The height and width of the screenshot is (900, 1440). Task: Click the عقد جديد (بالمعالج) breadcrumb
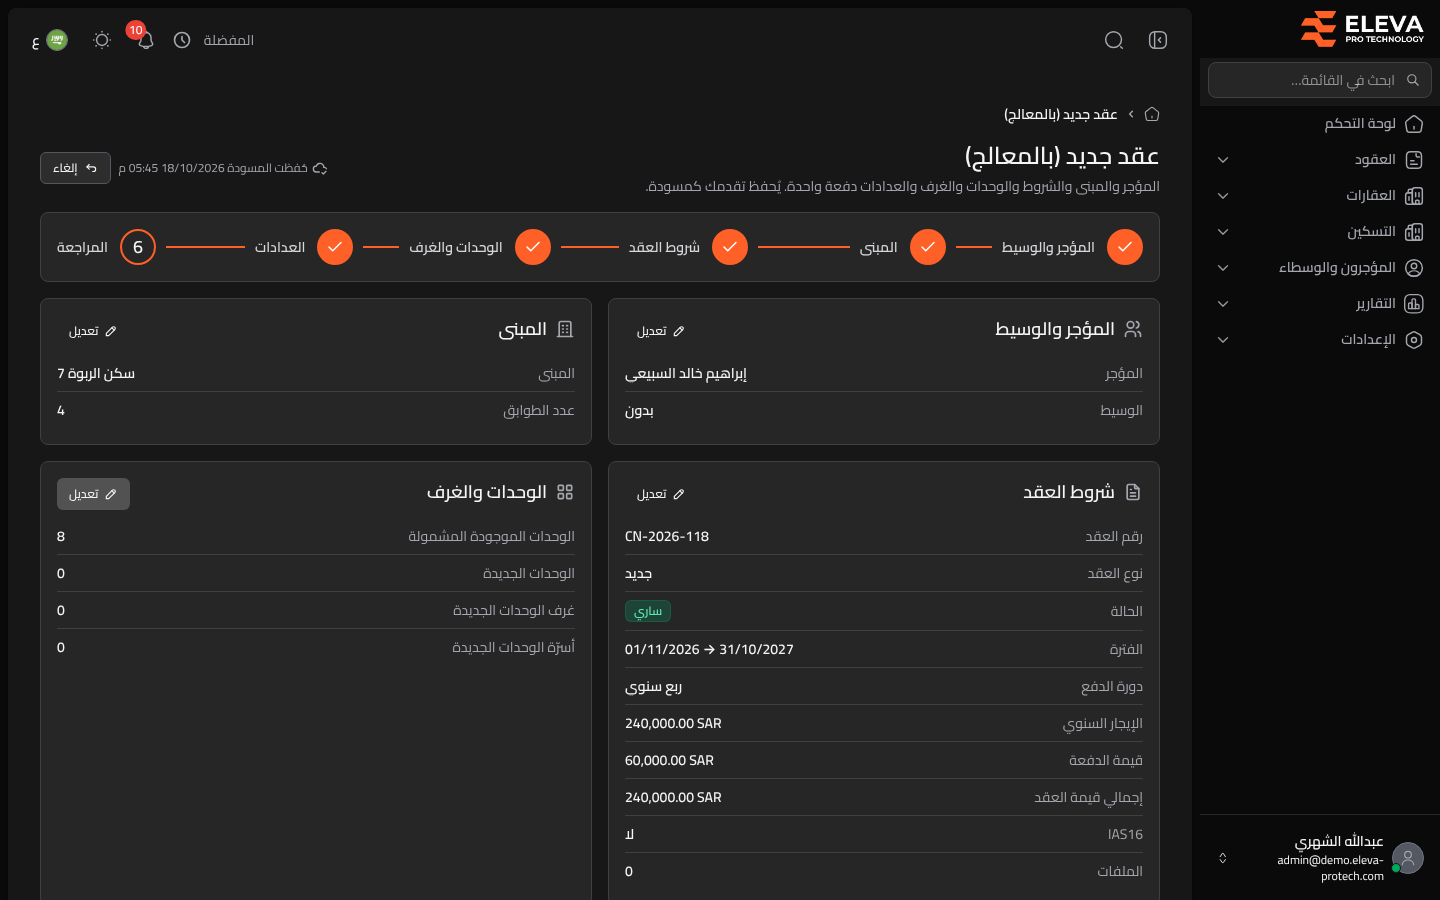(x=1061, y=114)
